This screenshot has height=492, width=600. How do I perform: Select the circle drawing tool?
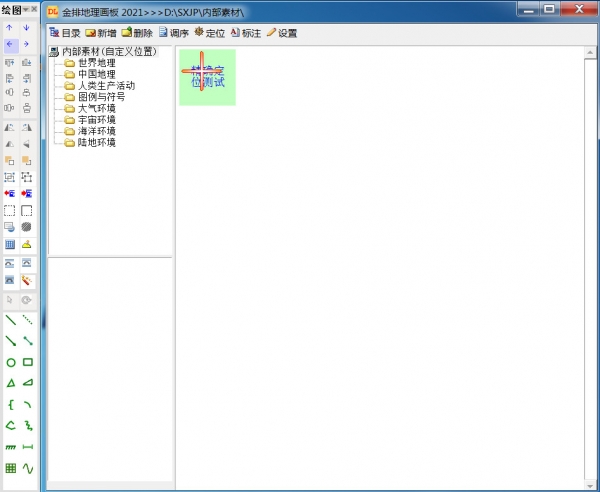coord(11,362)
